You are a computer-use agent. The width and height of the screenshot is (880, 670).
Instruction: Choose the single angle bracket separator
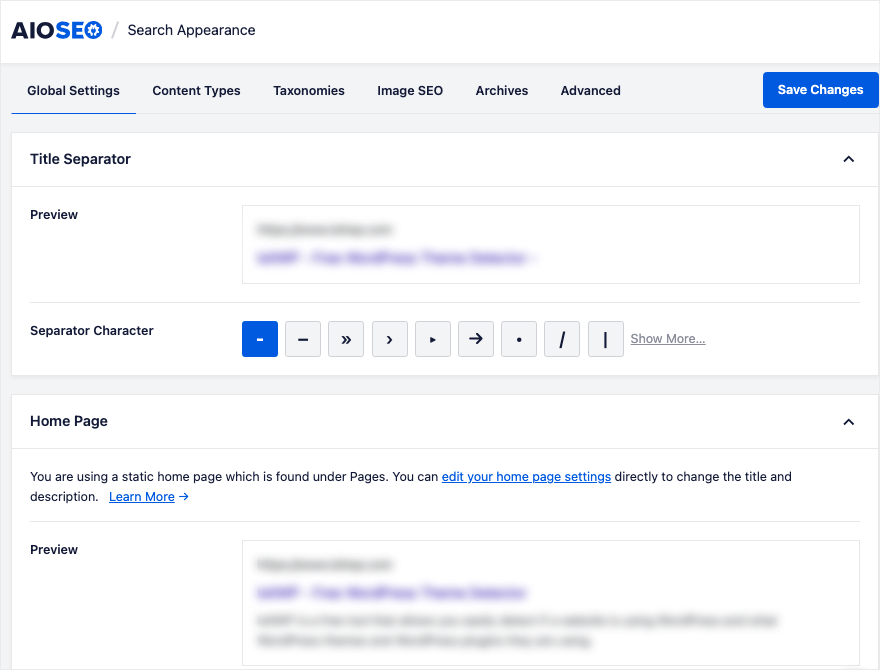[389, 339]
